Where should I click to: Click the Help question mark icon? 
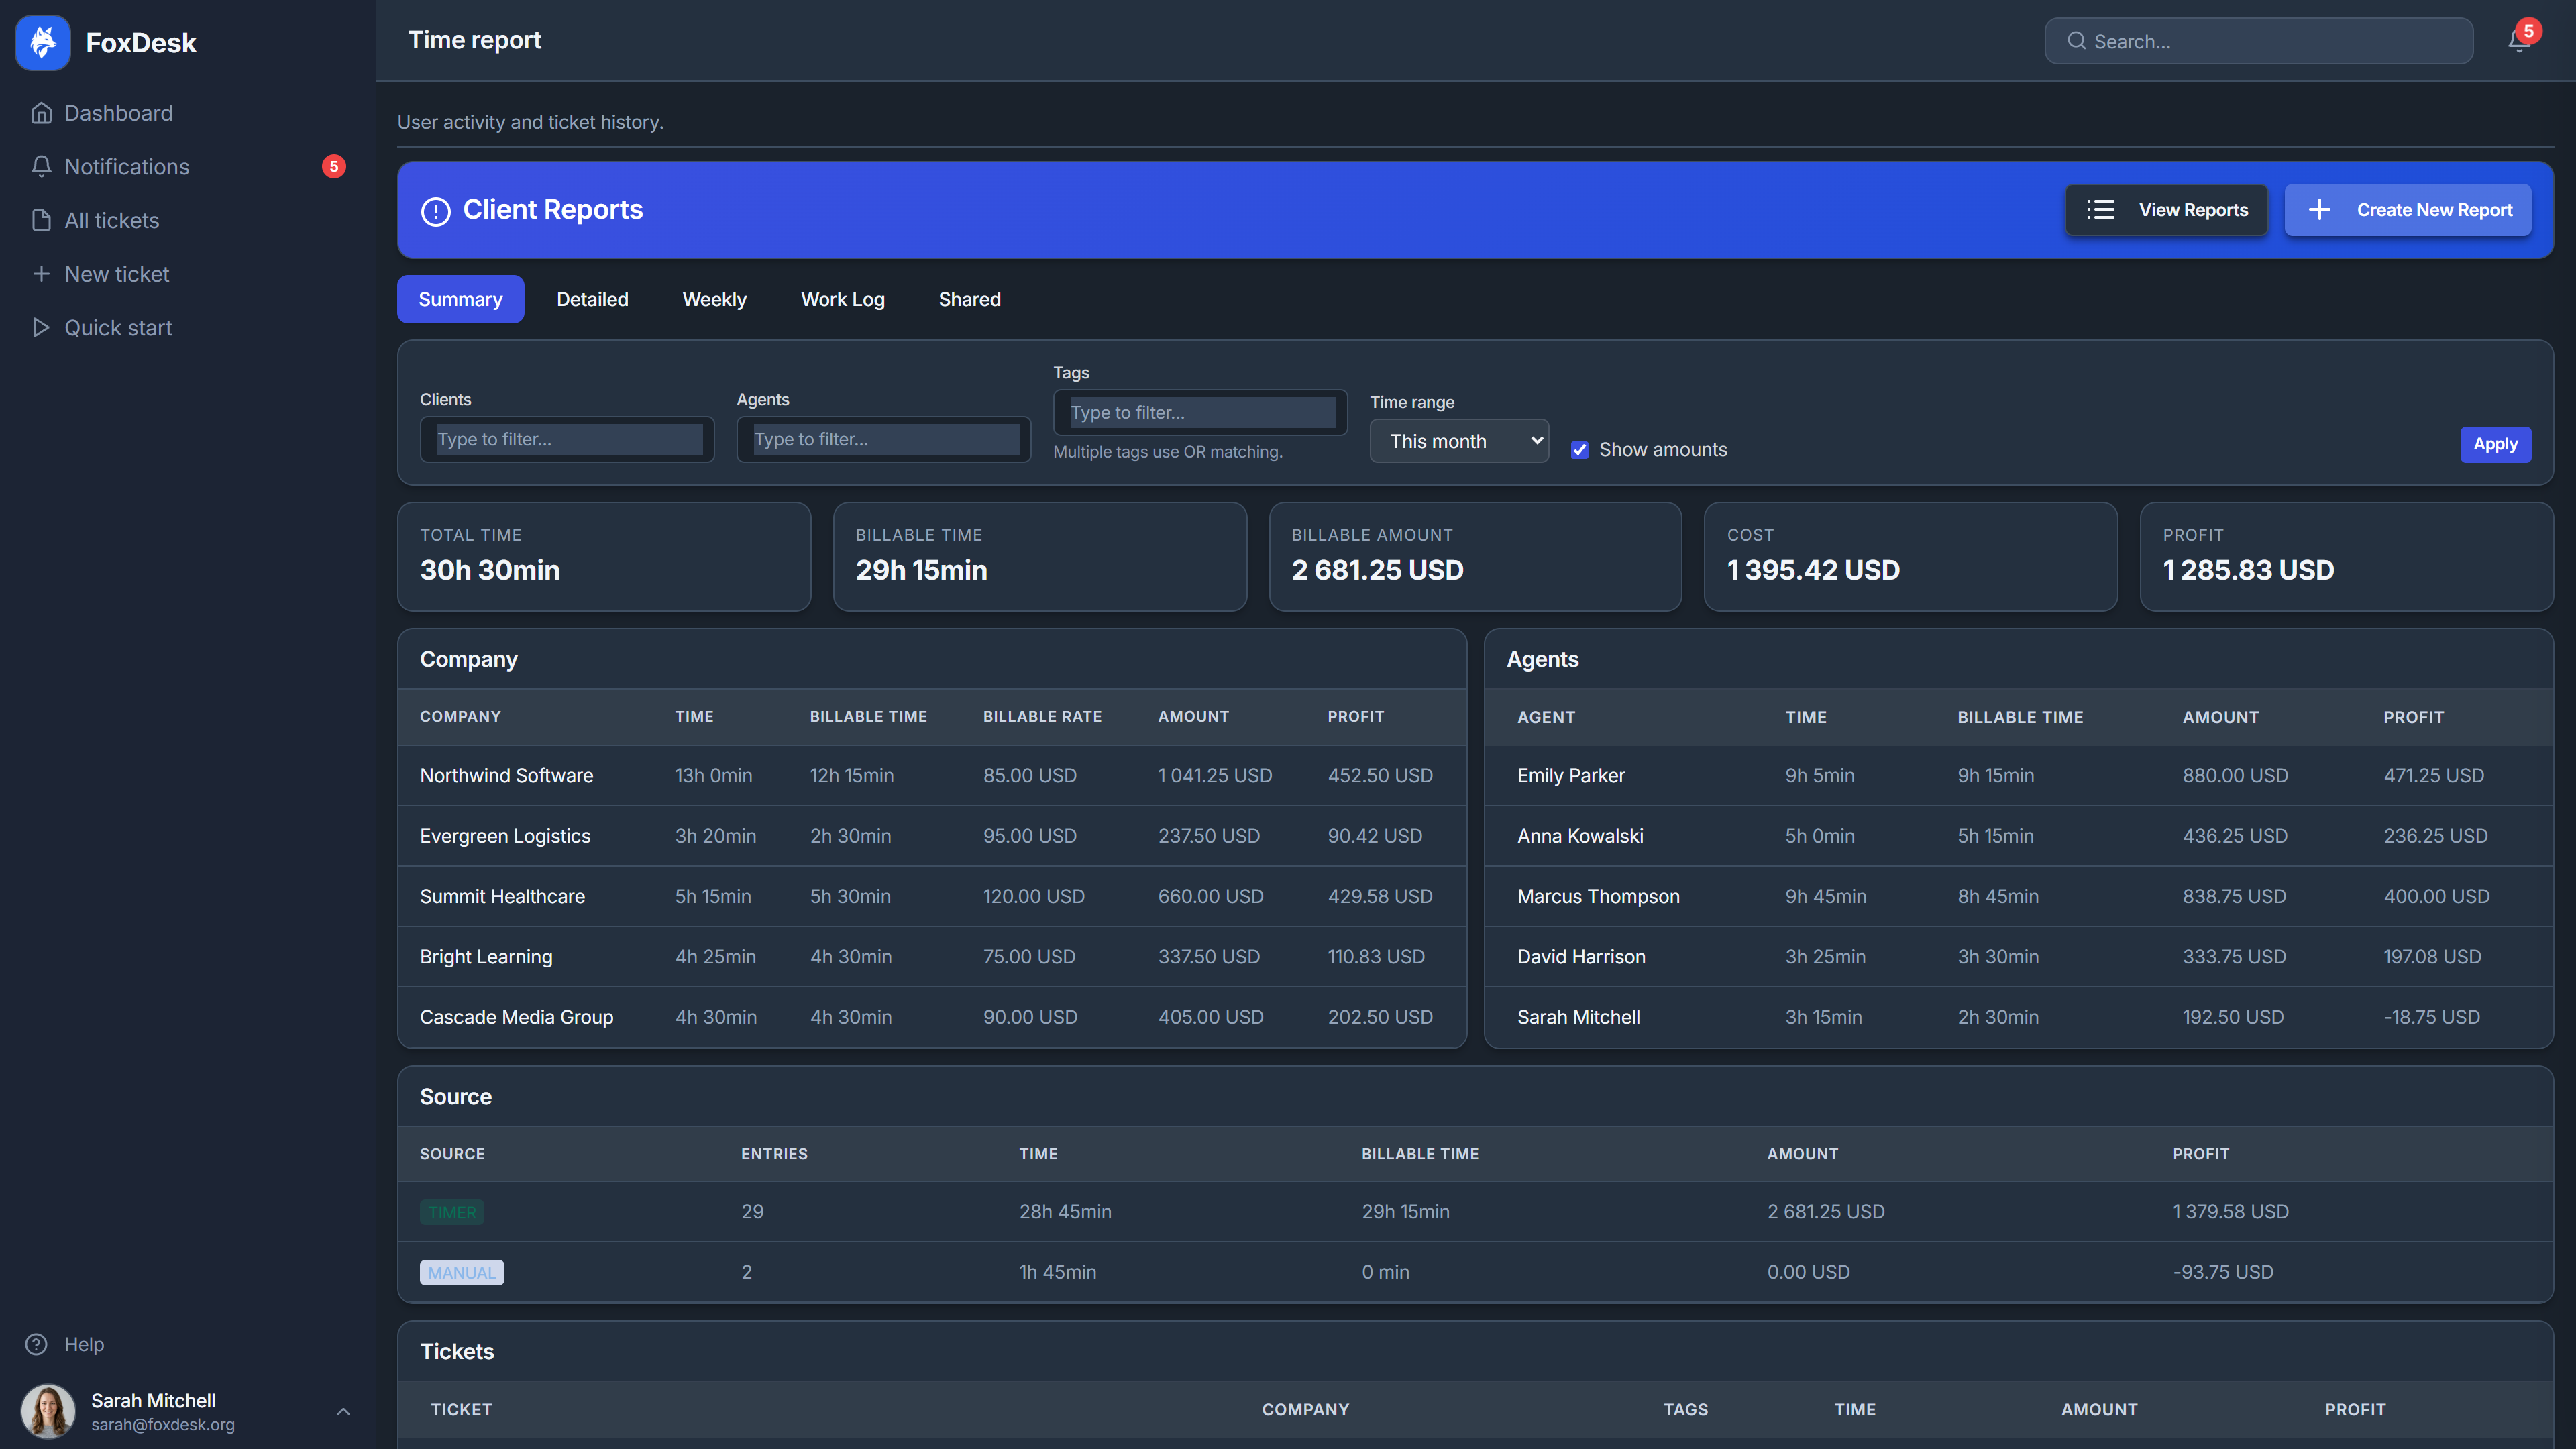[37, 1344]
